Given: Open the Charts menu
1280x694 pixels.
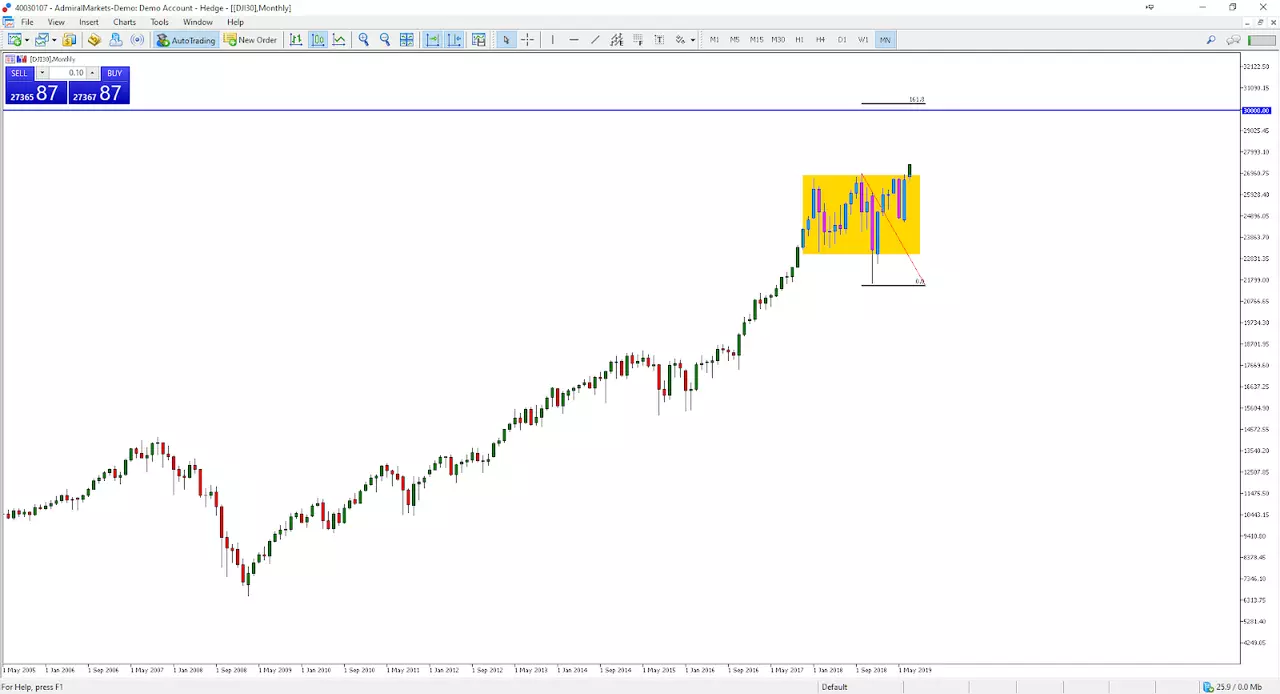Looking at the screenshot, I should point(124,22).
